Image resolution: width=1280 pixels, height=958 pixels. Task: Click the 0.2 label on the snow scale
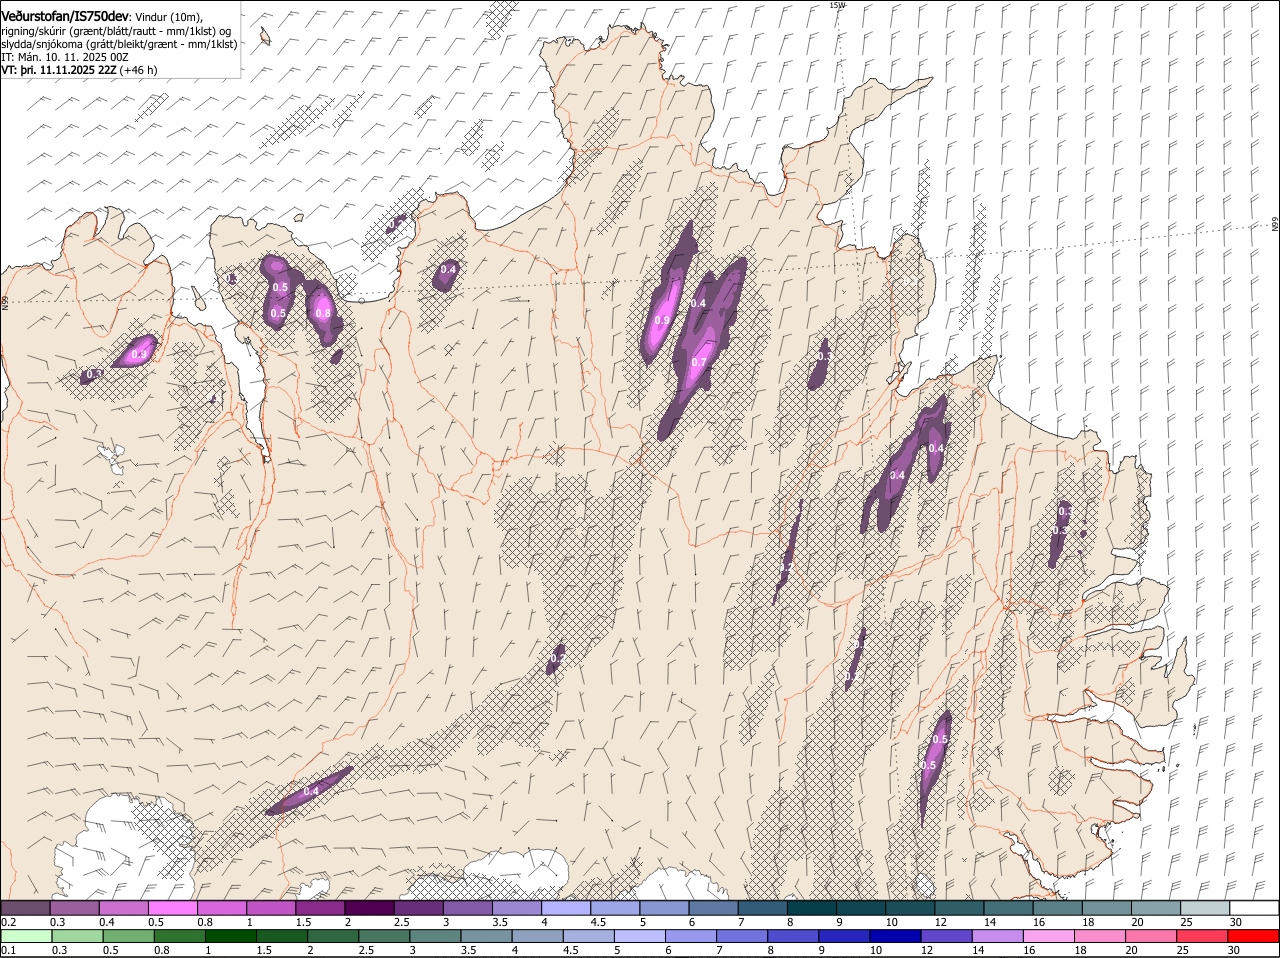(8, 921)
